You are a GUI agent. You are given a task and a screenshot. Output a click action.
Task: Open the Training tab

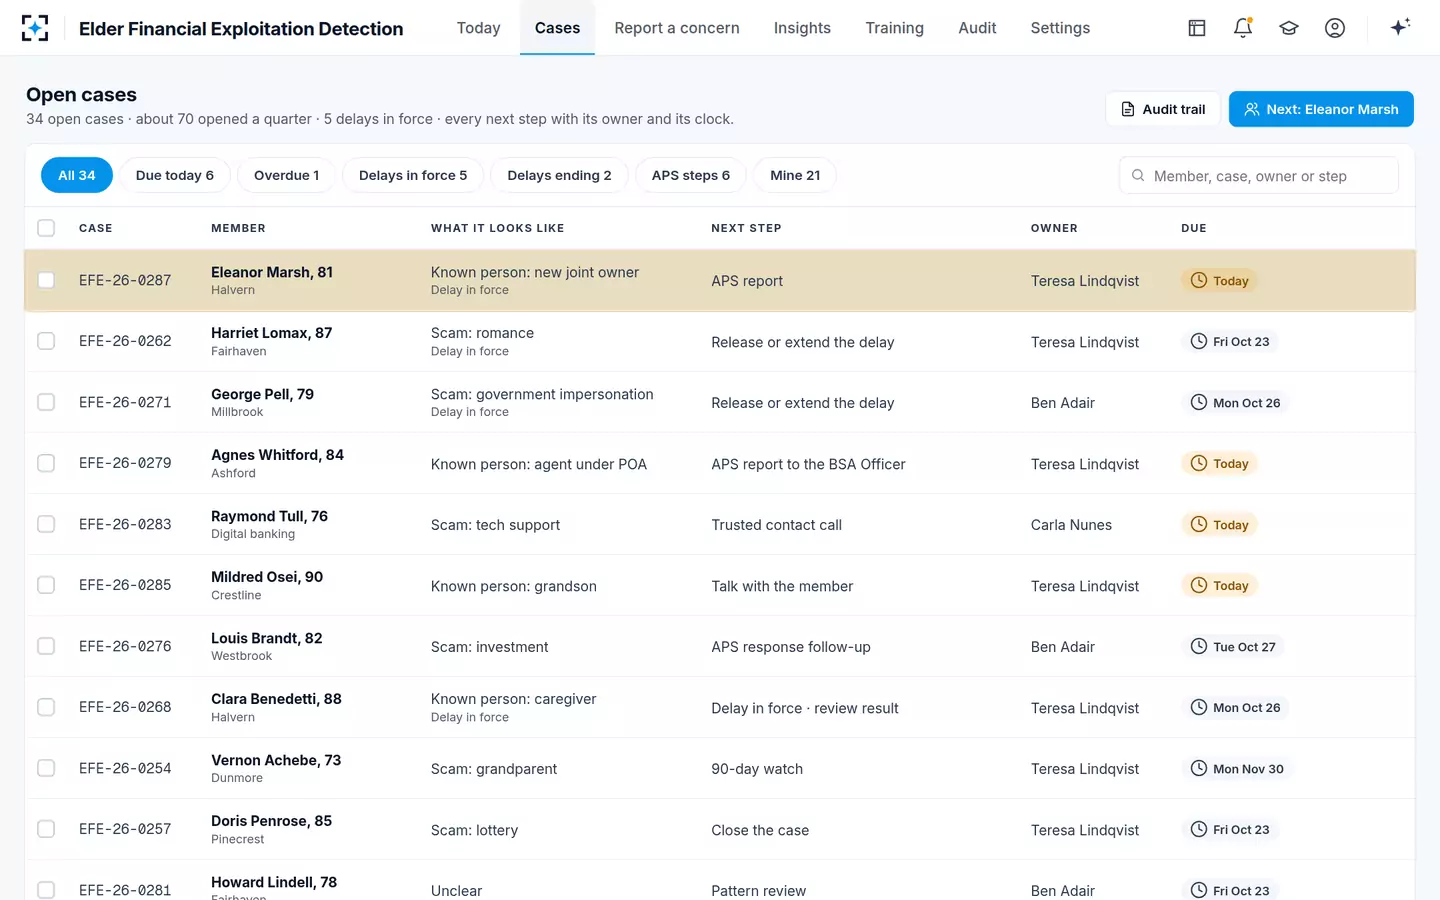(x=894, y=28)
